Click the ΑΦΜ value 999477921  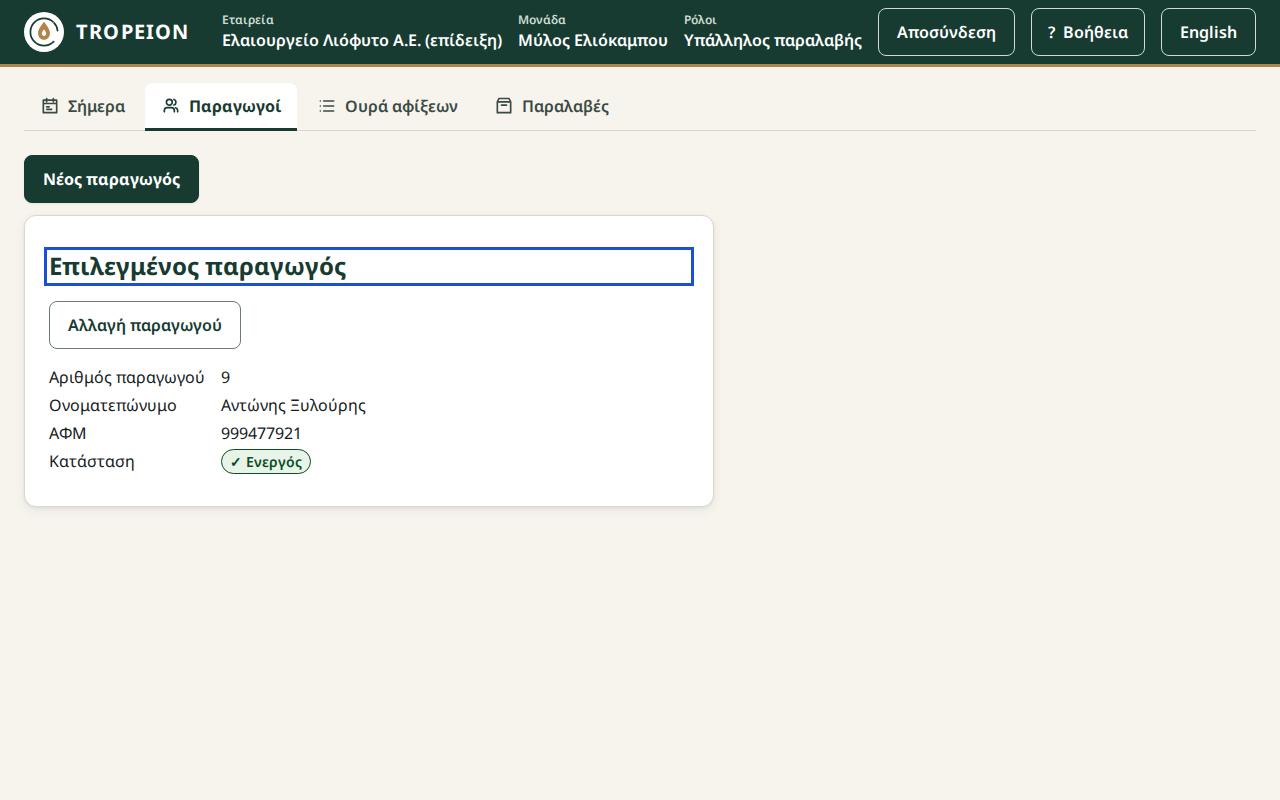[261, 433]
